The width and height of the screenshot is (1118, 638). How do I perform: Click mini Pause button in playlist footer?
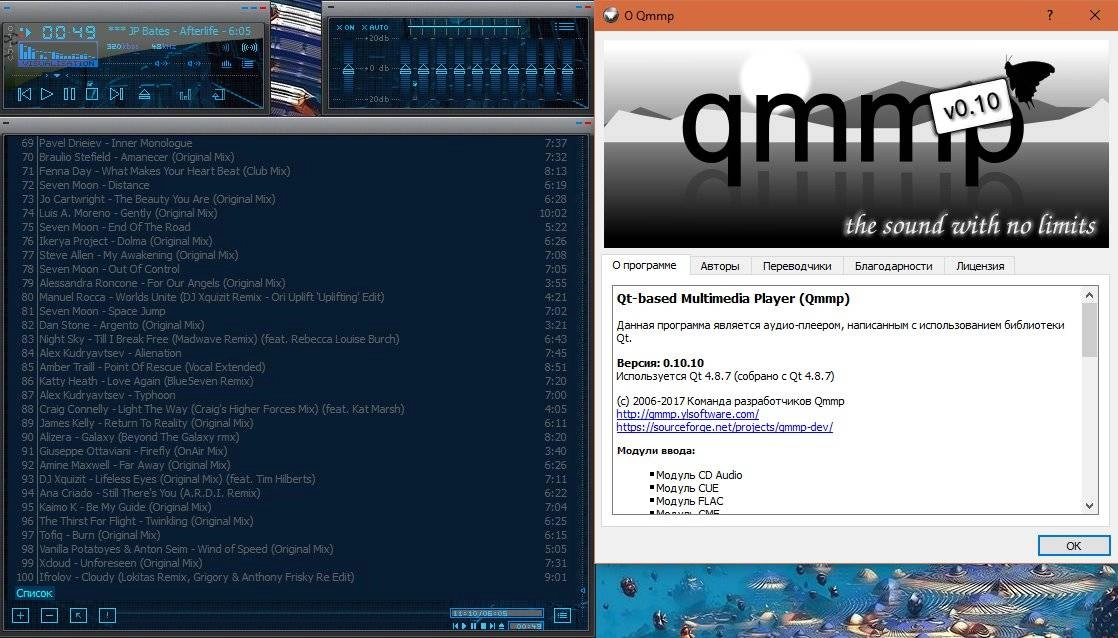pos(473,626)
